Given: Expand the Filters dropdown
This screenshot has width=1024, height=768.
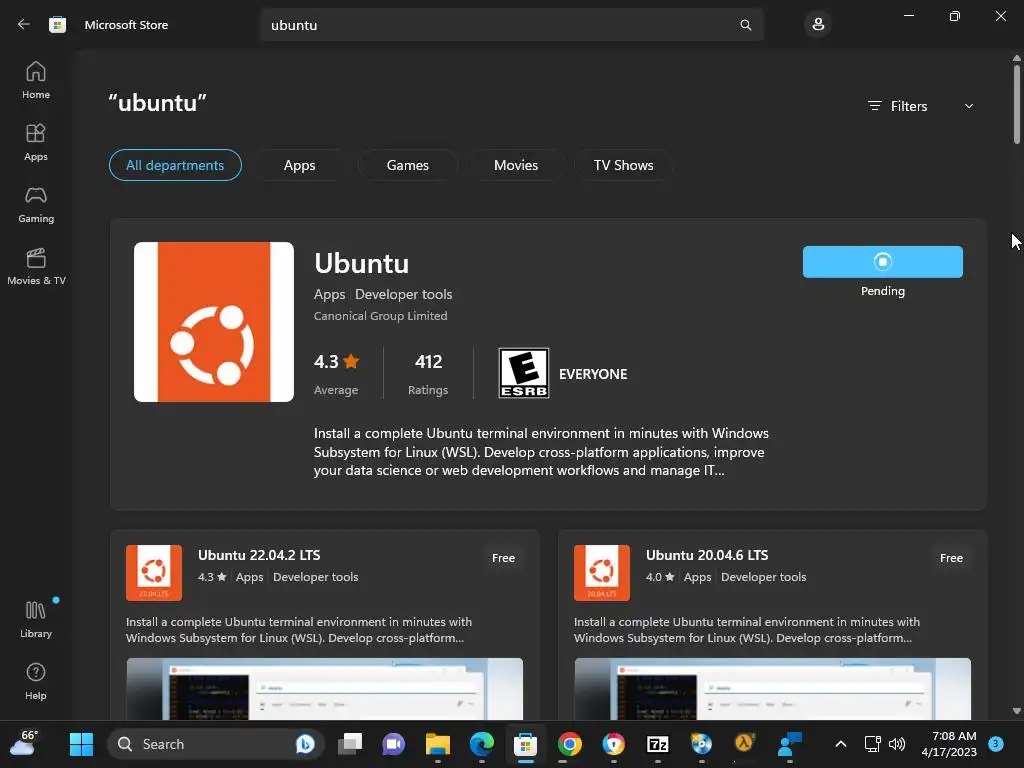Looking at the screenshot, I should coord(921,106).
